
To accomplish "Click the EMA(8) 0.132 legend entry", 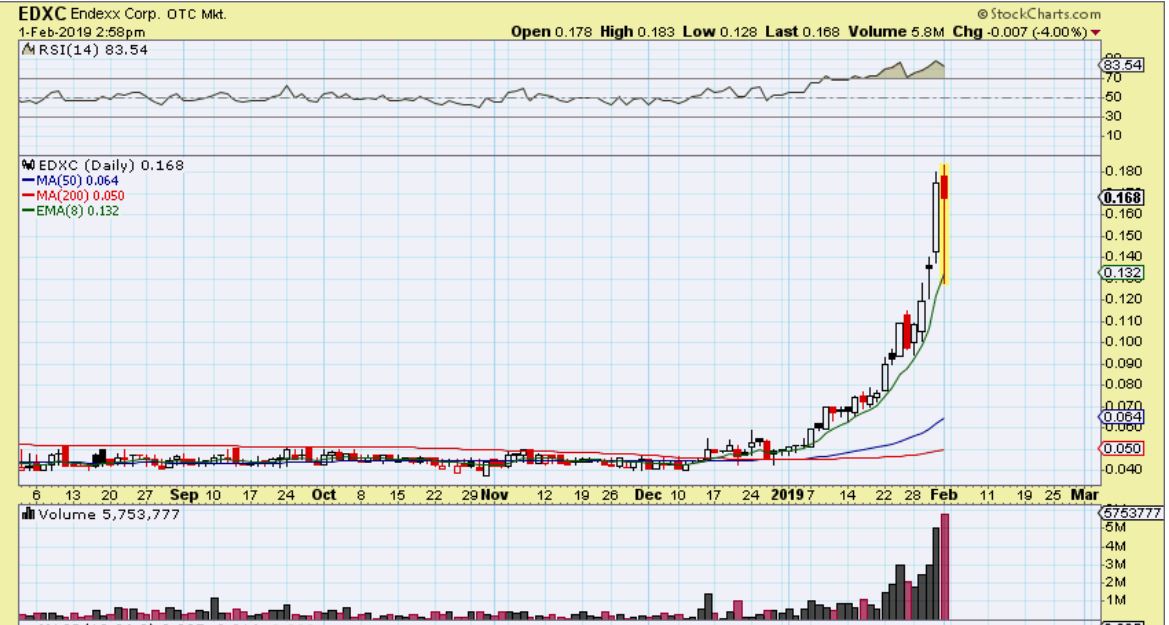I will coord(71,210).
